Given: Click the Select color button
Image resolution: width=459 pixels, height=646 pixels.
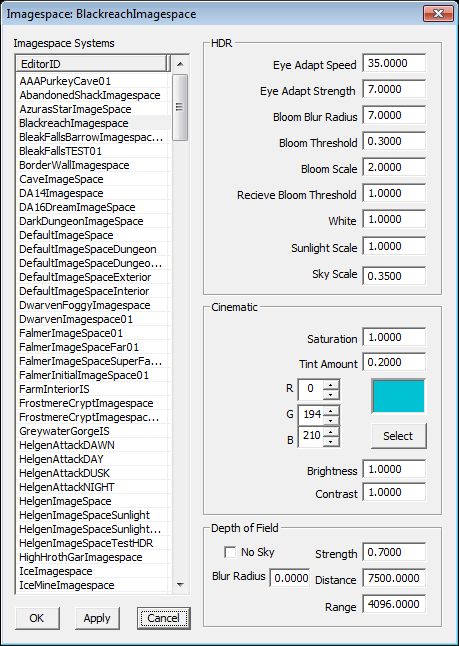Looking at the screenshot, I should 398,436.
